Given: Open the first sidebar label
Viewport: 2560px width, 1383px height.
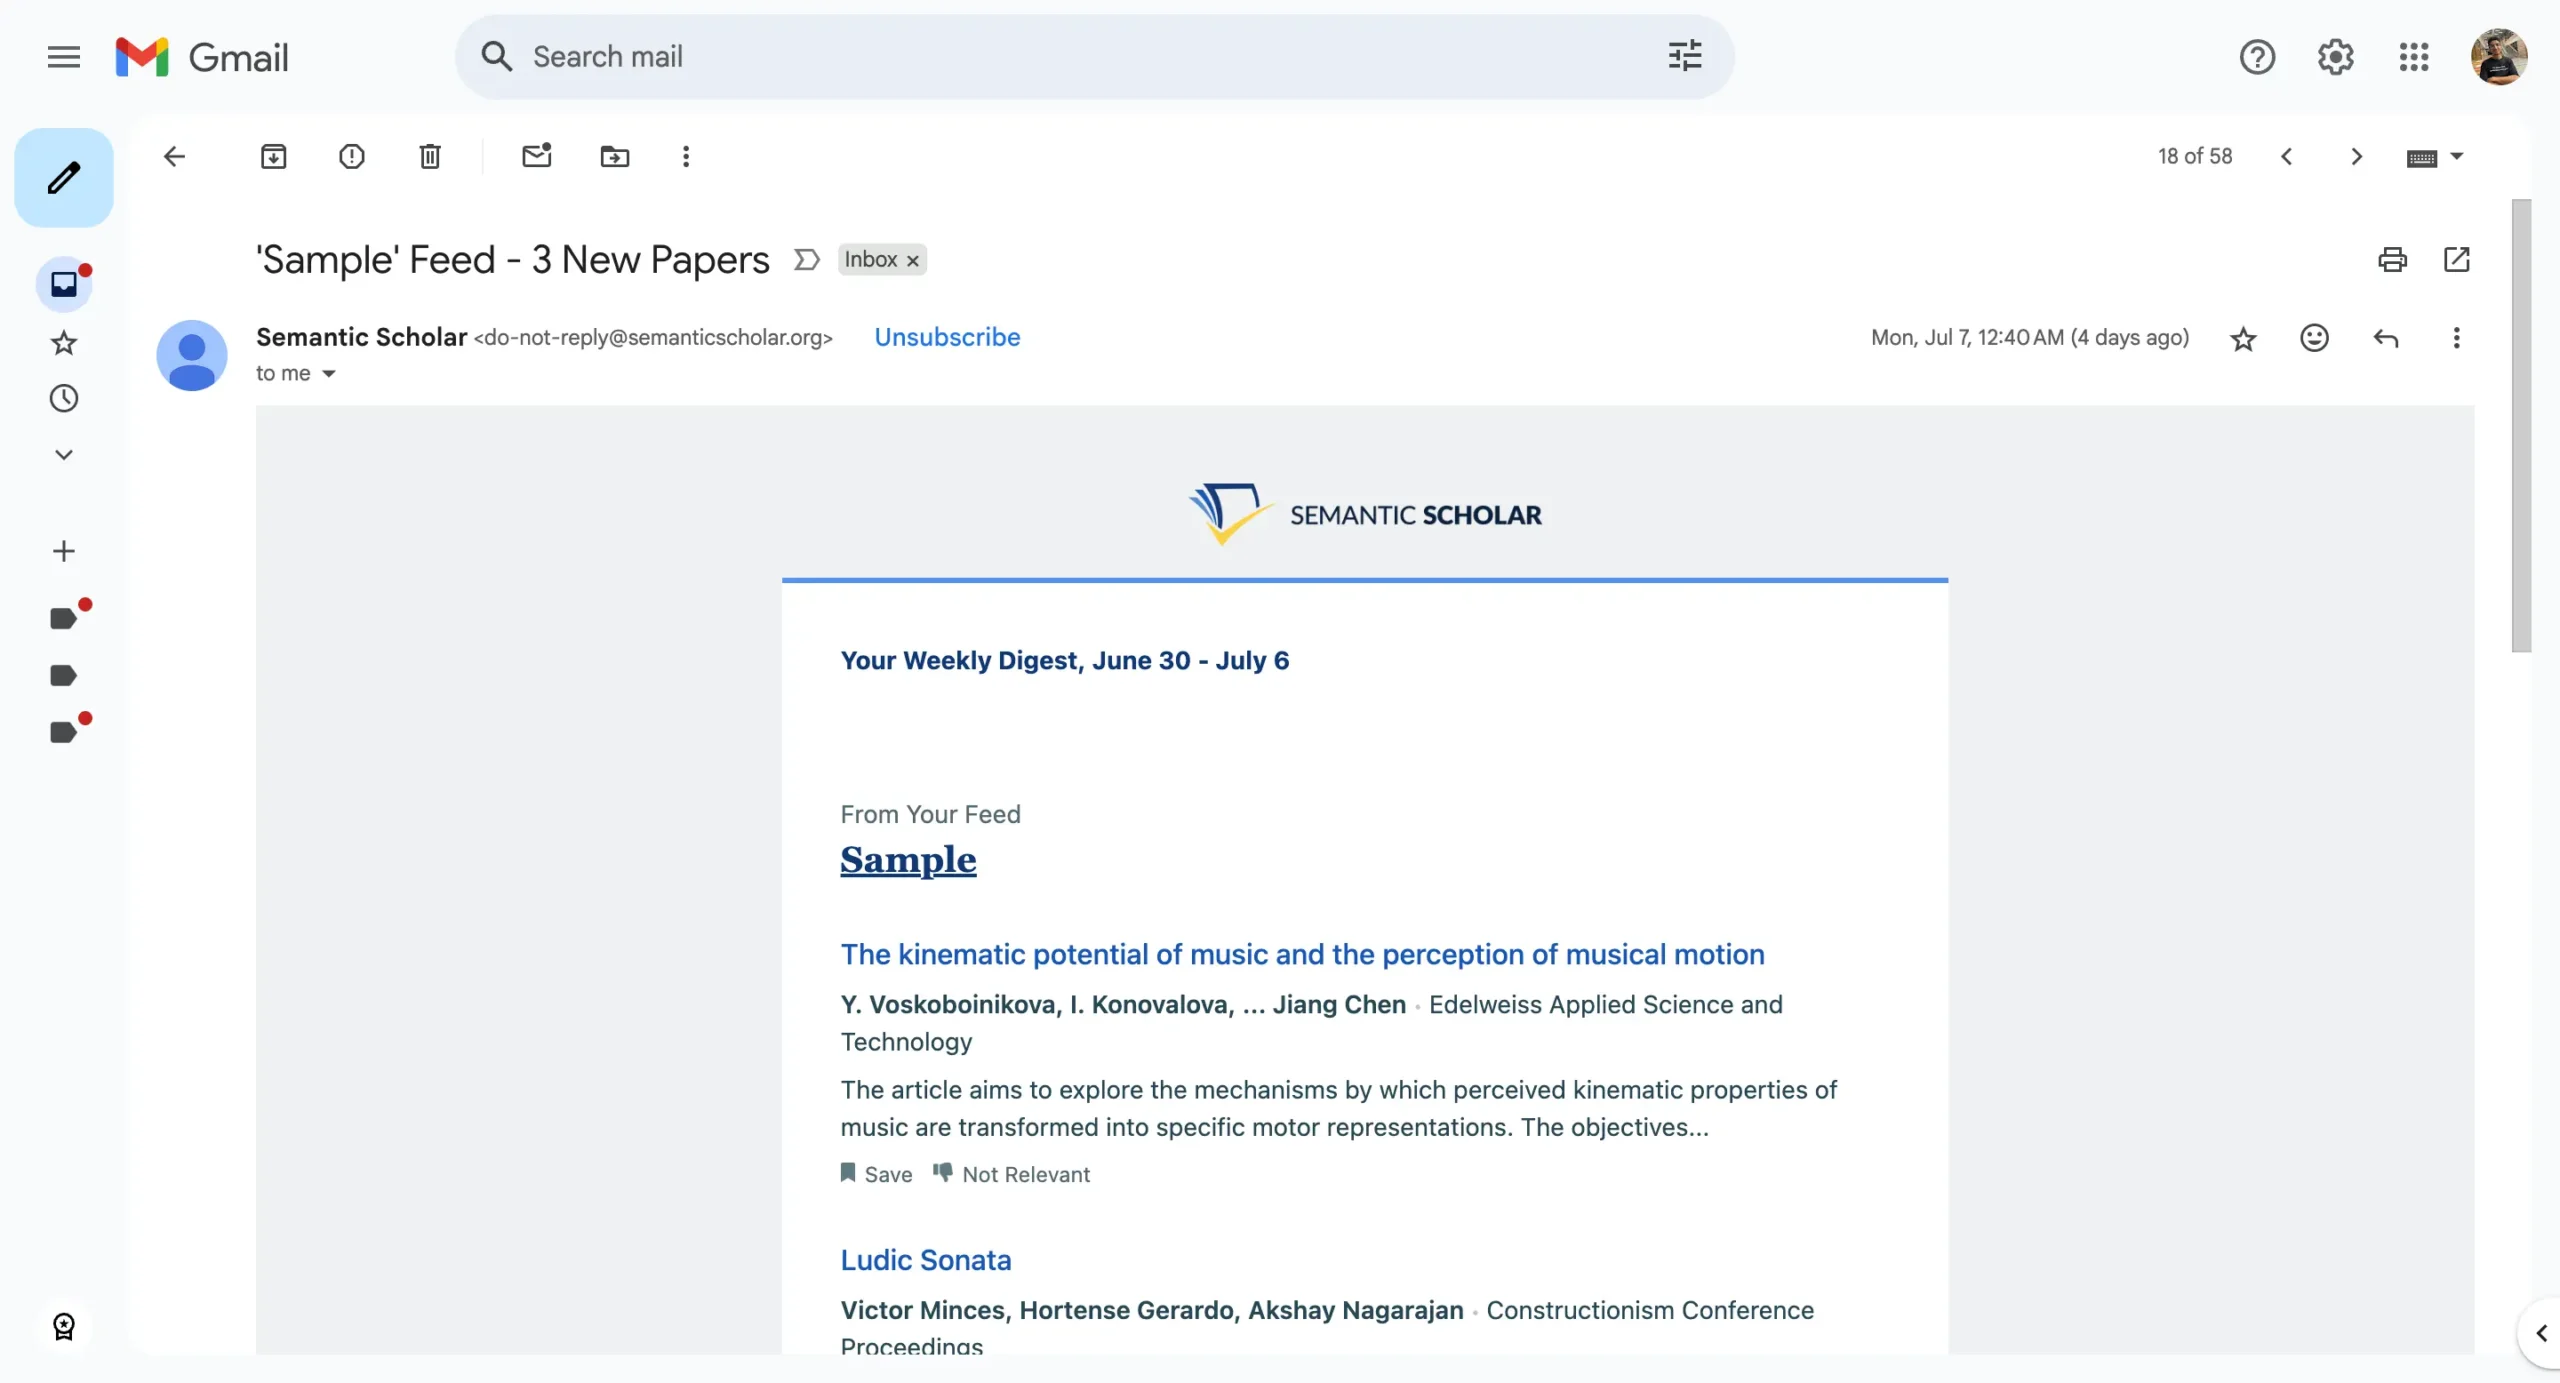Looking at the screenshot, I should click(64, 618).
